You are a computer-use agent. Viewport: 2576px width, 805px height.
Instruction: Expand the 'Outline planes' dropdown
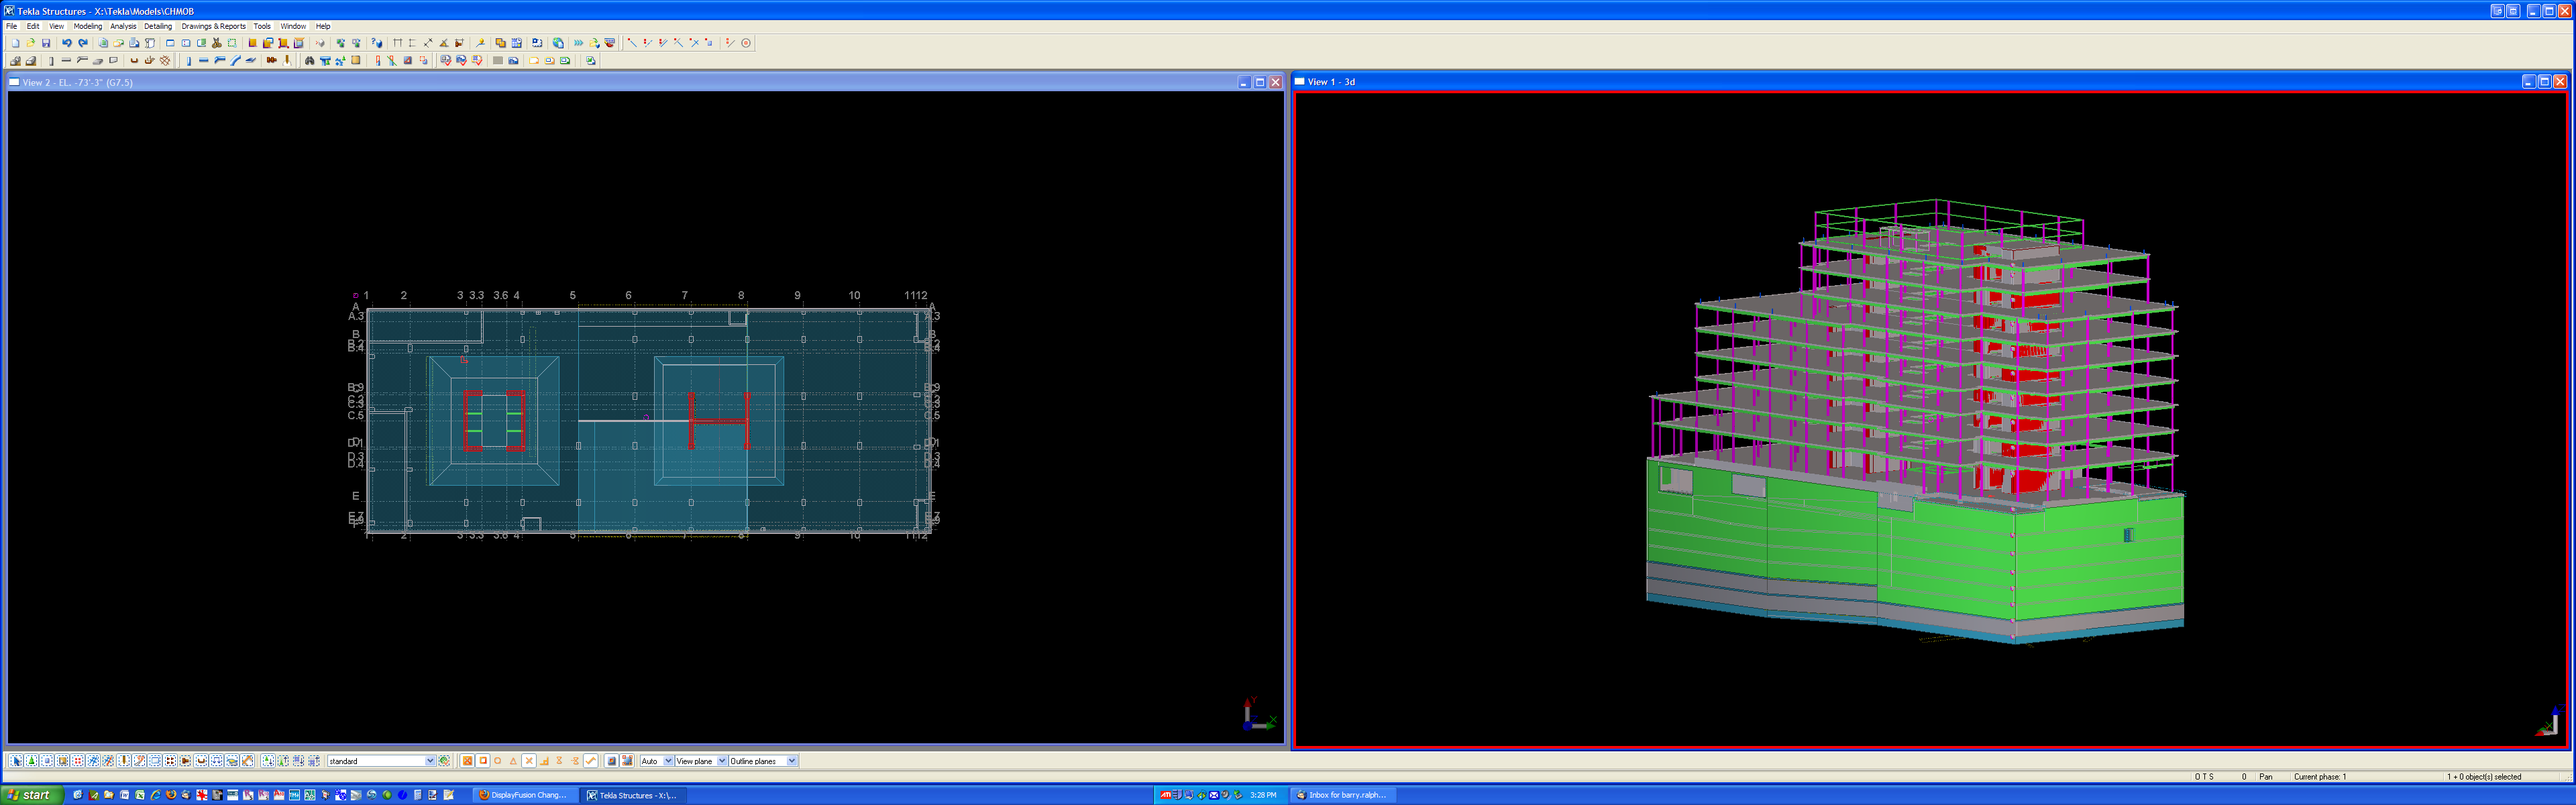coord(791,761)
